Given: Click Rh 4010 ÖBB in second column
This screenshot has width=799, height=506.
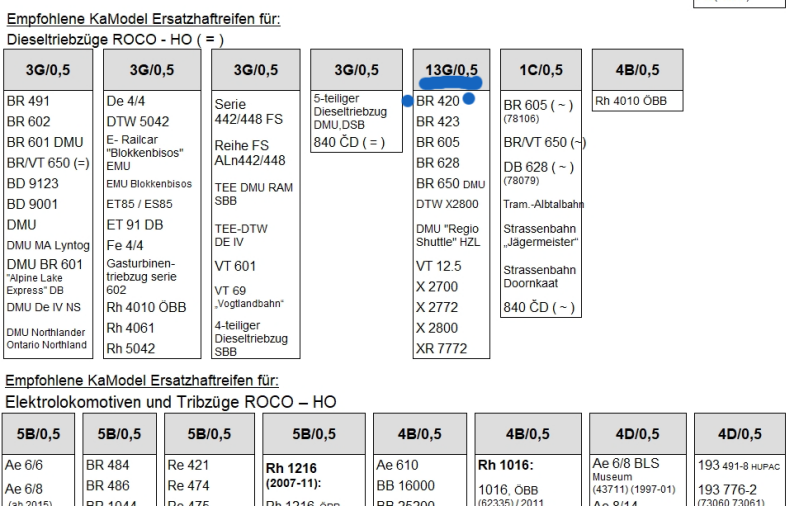Looking at the screenshot, I should click(146, 307).
